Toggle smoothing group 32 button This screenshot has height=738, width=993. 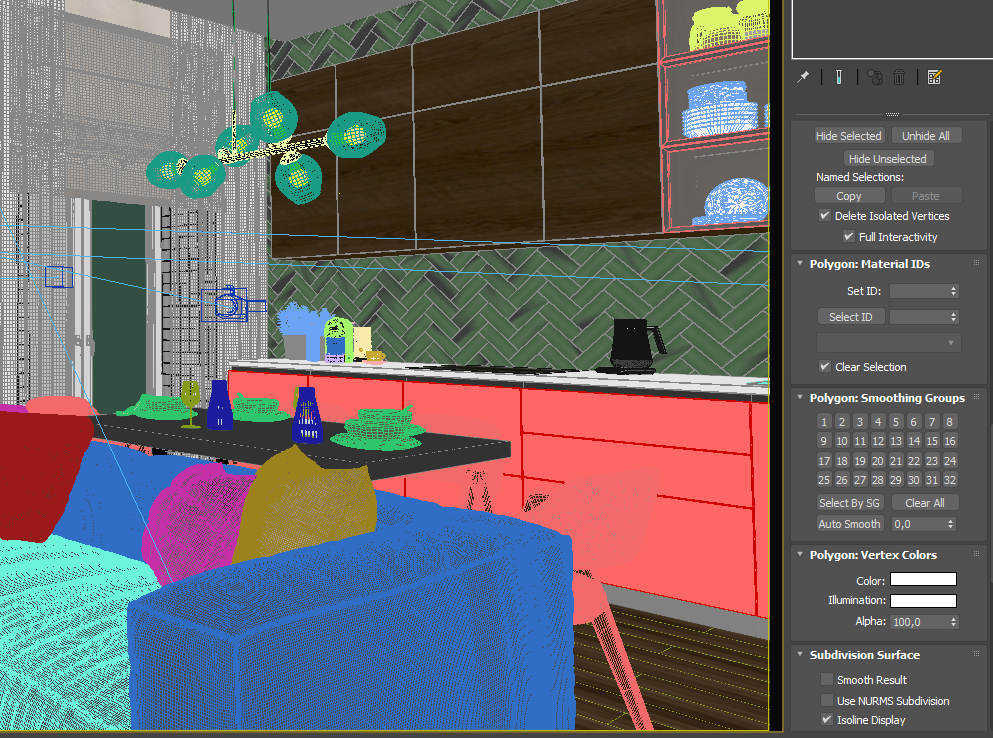949,480
